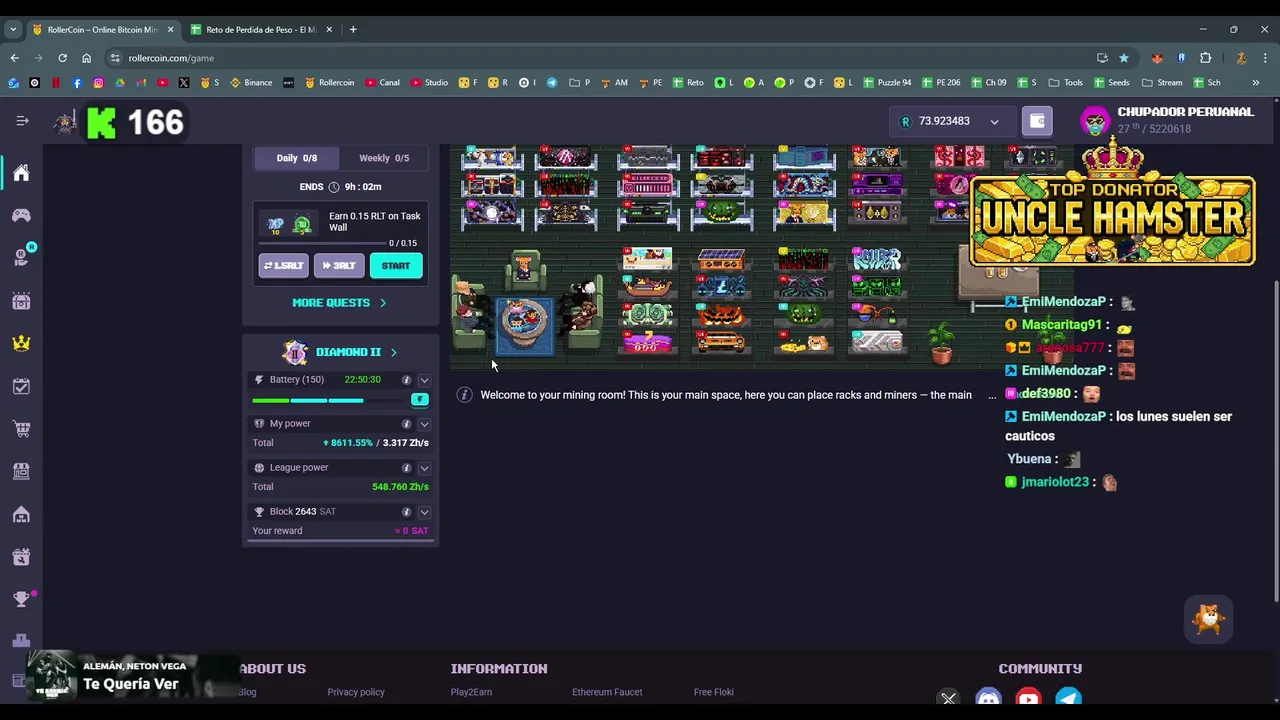Viewport: 1280px width, 720px height.
Task: Bookmark this page with star icon
Action: (1124, 58)
